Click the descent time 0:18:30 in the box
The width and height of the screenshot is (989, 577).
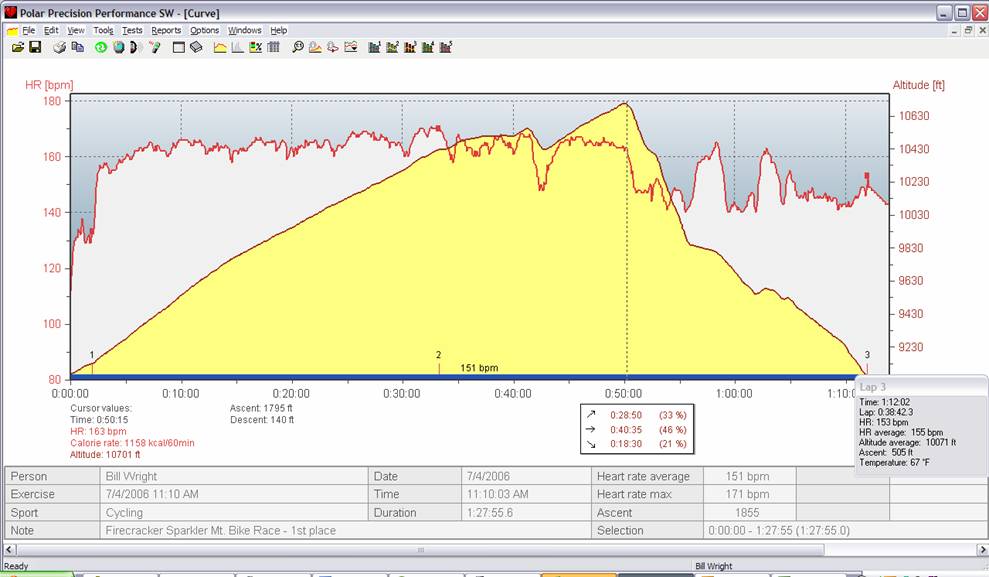pyautogui.click(x=626, y=444)
